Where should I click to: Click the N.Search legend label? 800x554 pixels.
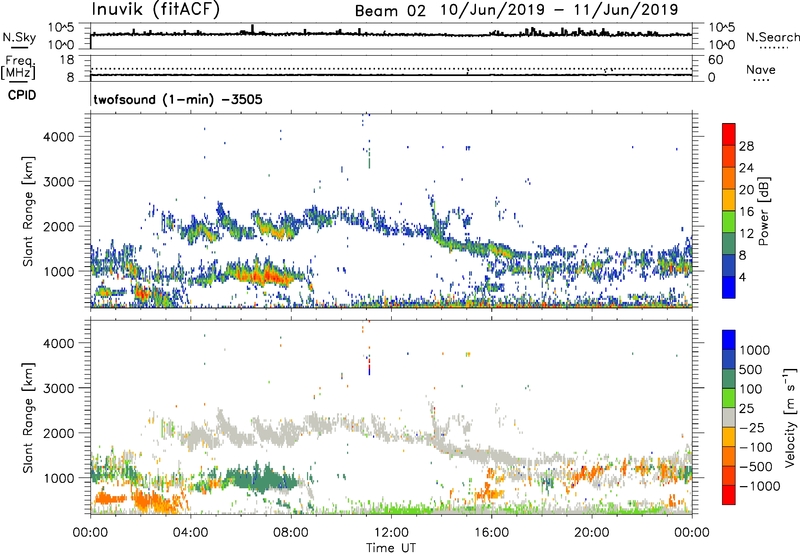[x=772, y=37]
